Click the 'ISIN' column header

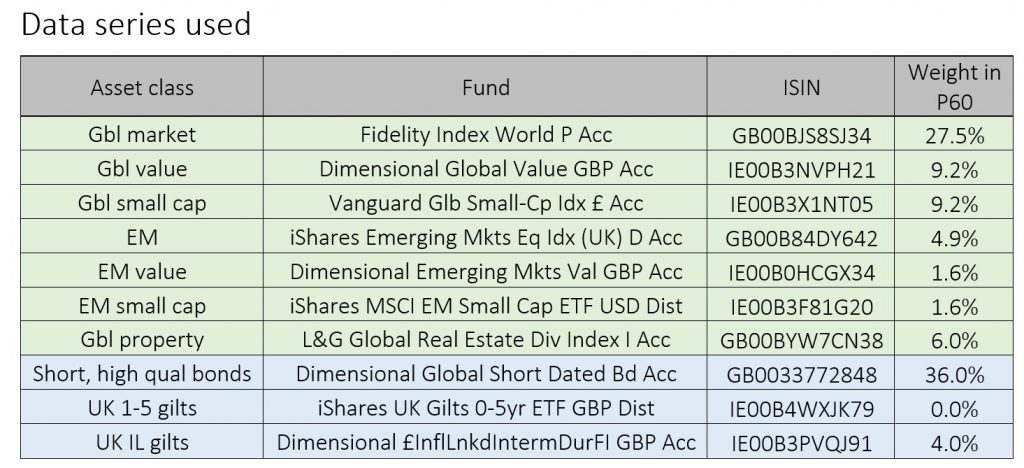(x=801, y=87)
